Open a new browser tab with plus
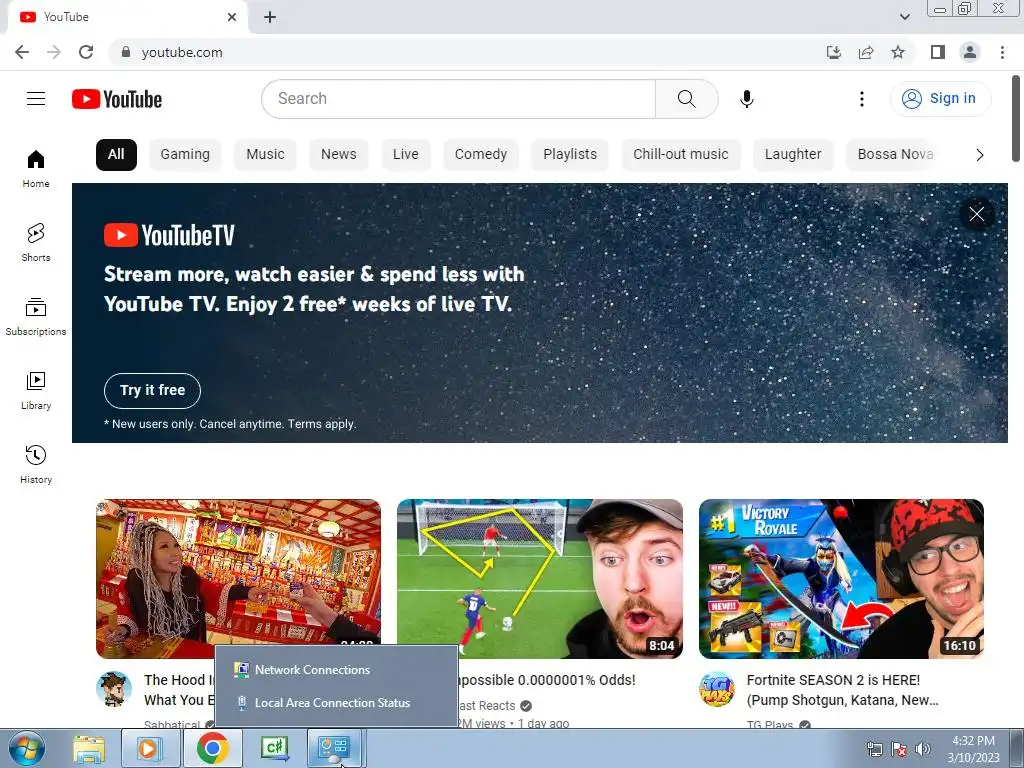Image resolution: width=1024 pixels, height=768 pixels. pyautogui.click(x=270, y=17)
